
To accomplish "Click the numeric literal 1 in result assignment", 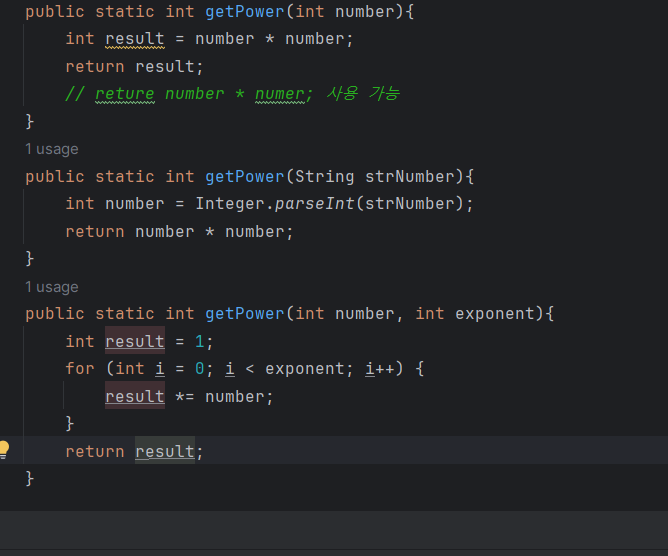I will point(199,341).
